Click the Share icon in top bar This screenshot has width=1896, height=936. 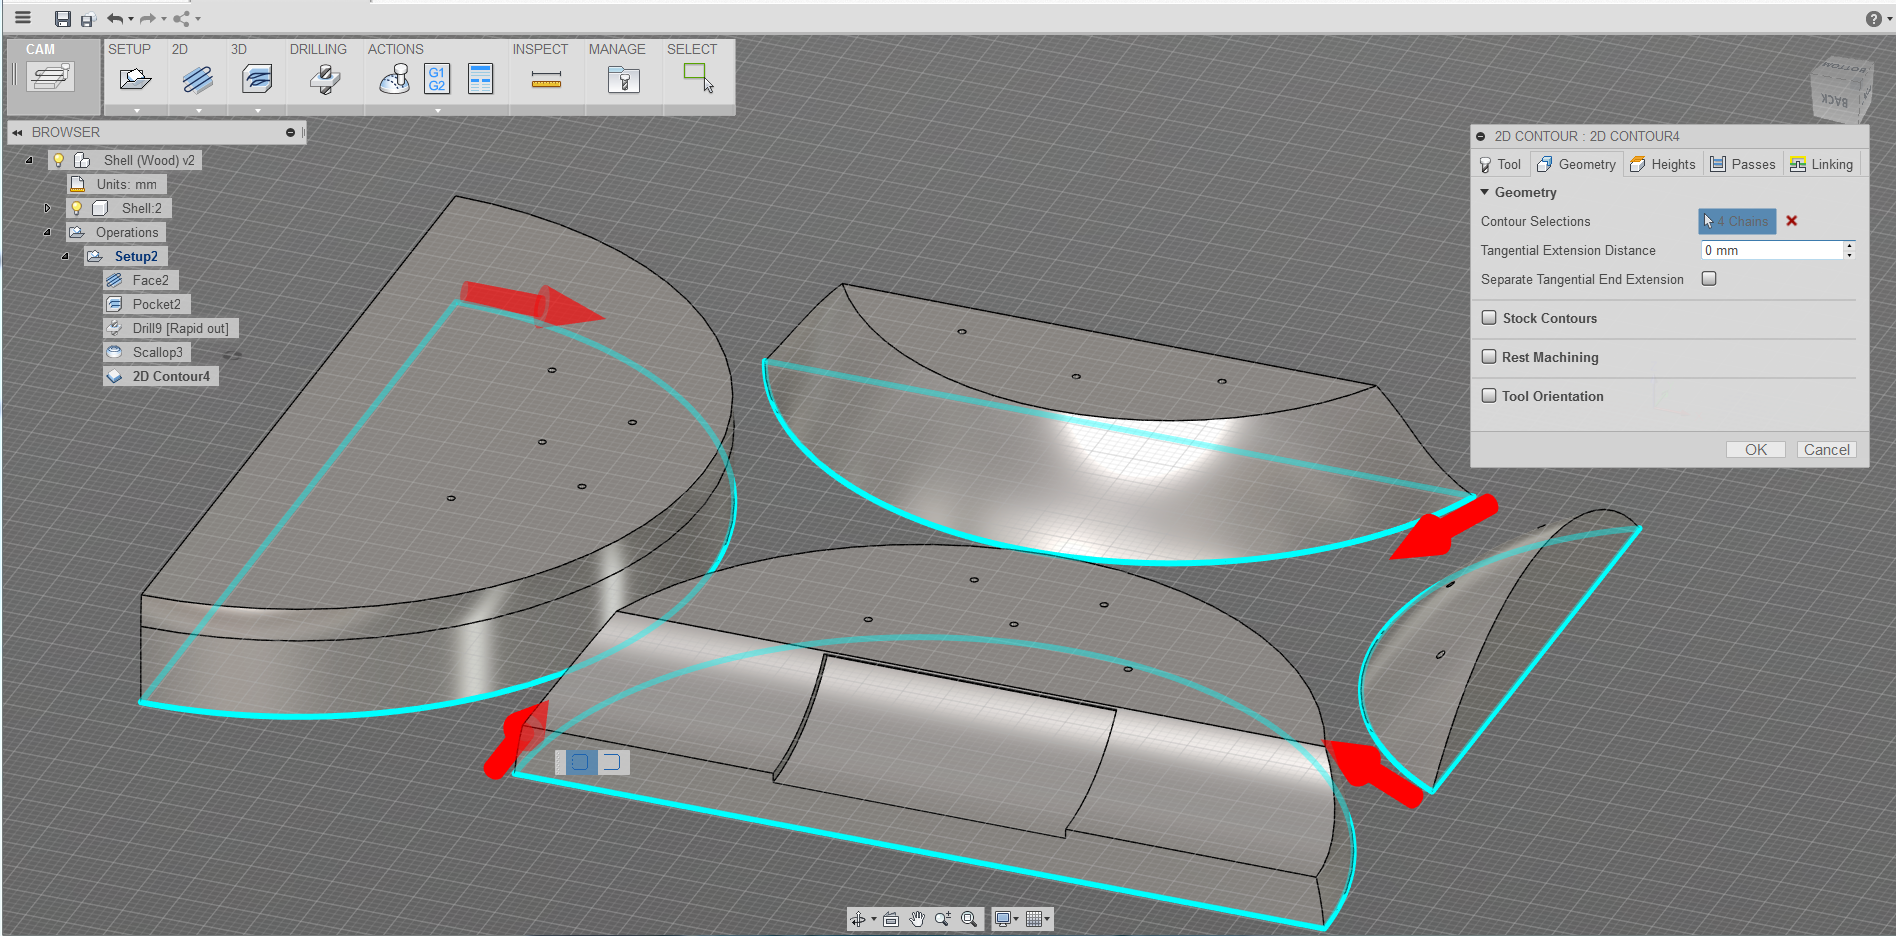(182, 18)
